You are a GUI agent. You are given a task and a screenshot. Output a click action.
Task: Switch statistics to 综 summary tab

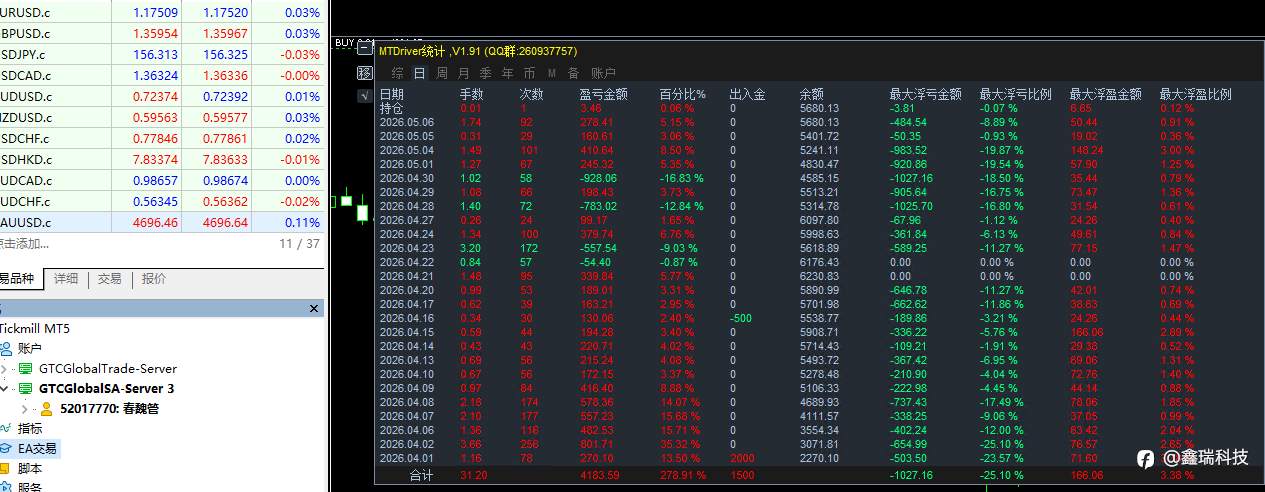click(x=398, y=73)
